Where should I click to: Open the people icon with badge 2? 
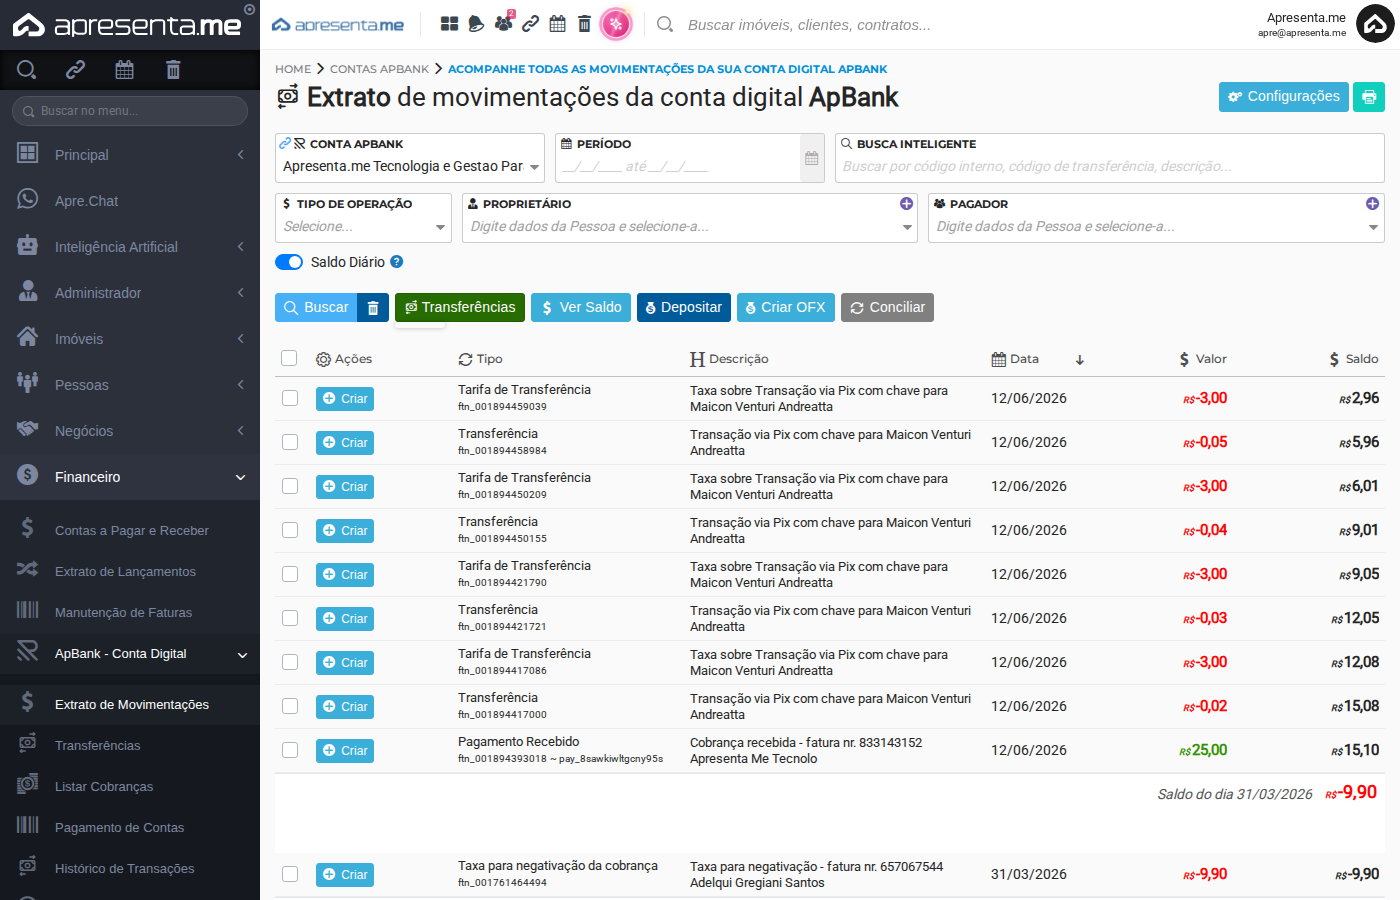click(504, 22)
